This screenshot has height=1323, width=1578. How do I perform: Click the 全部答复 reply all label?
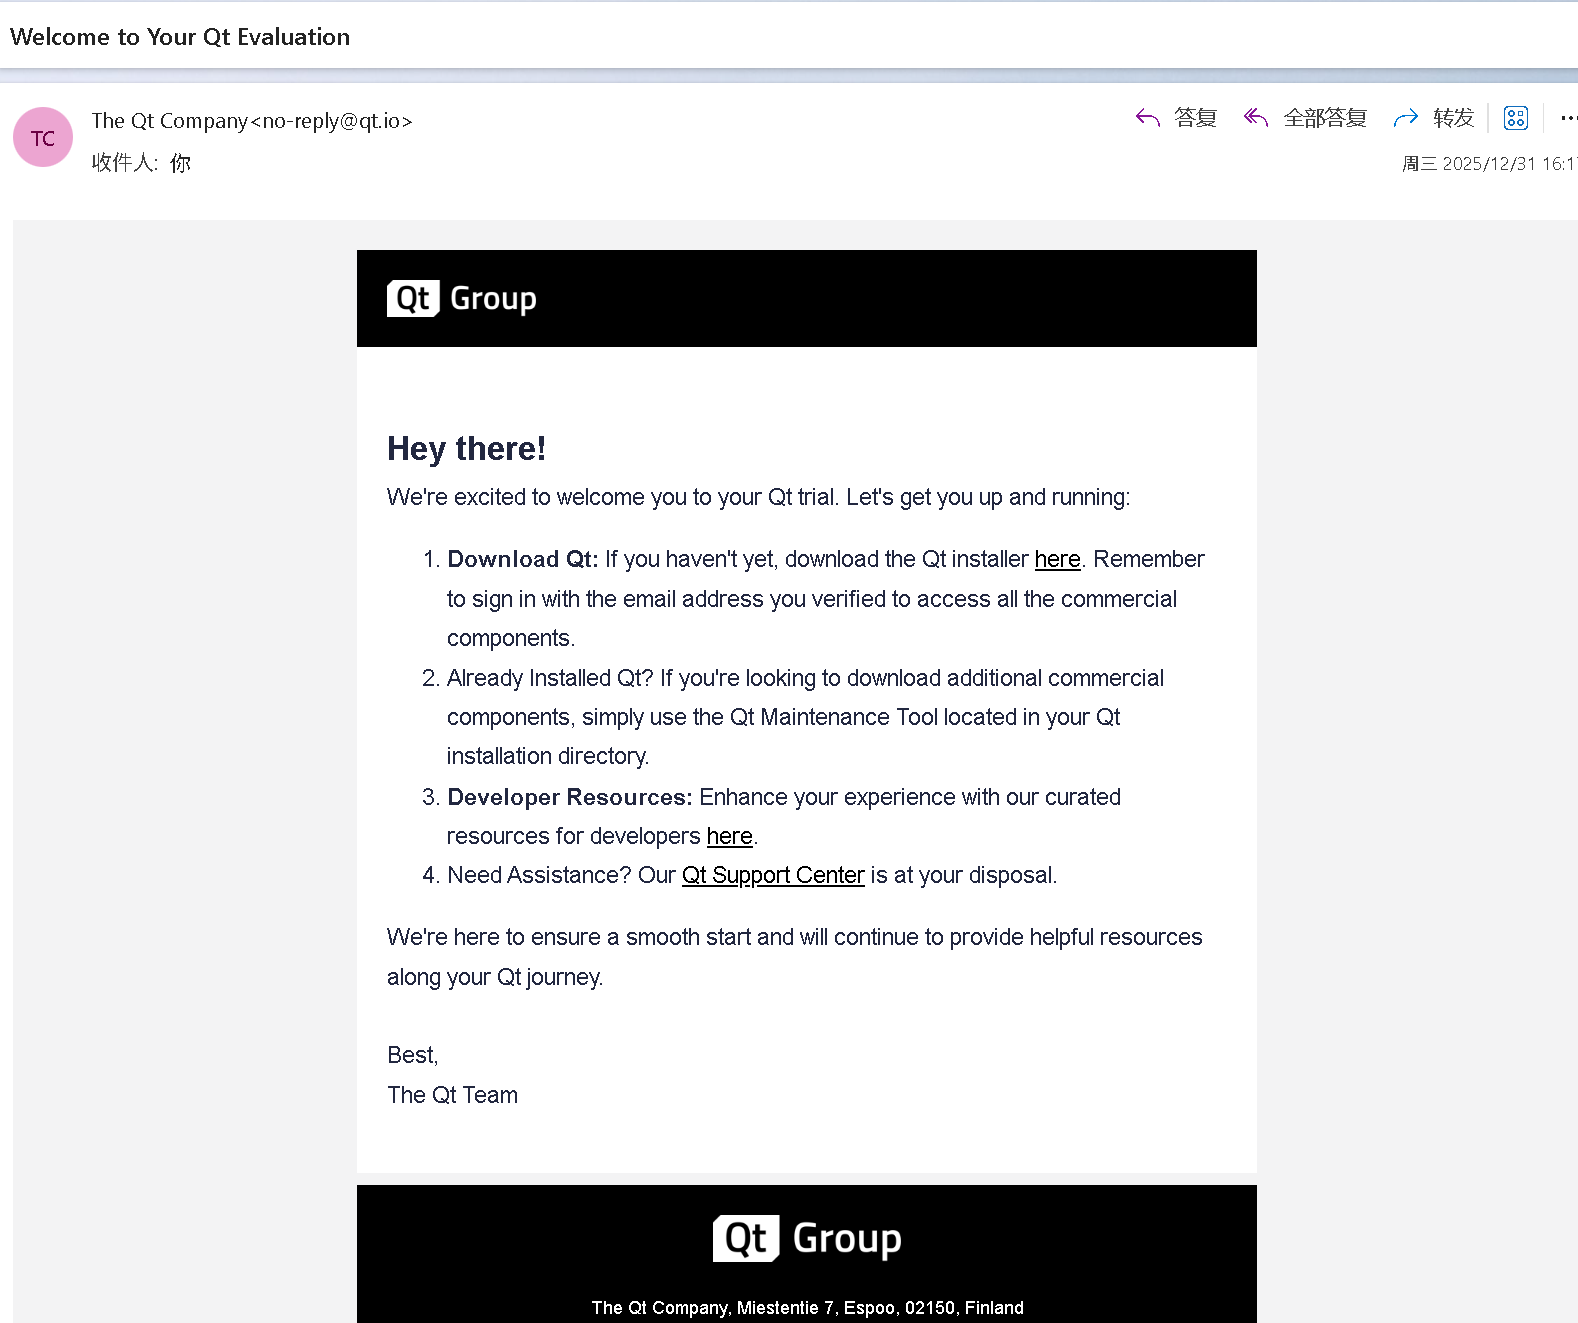1325,118
